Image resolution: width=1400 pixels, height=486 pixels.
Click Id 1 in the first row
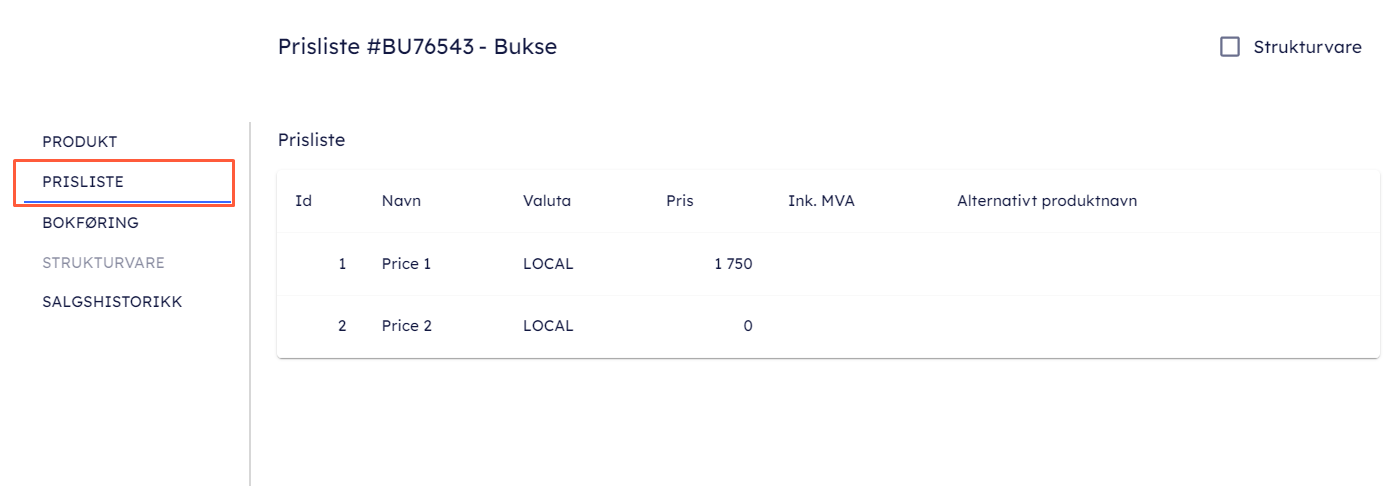[342, 264]
